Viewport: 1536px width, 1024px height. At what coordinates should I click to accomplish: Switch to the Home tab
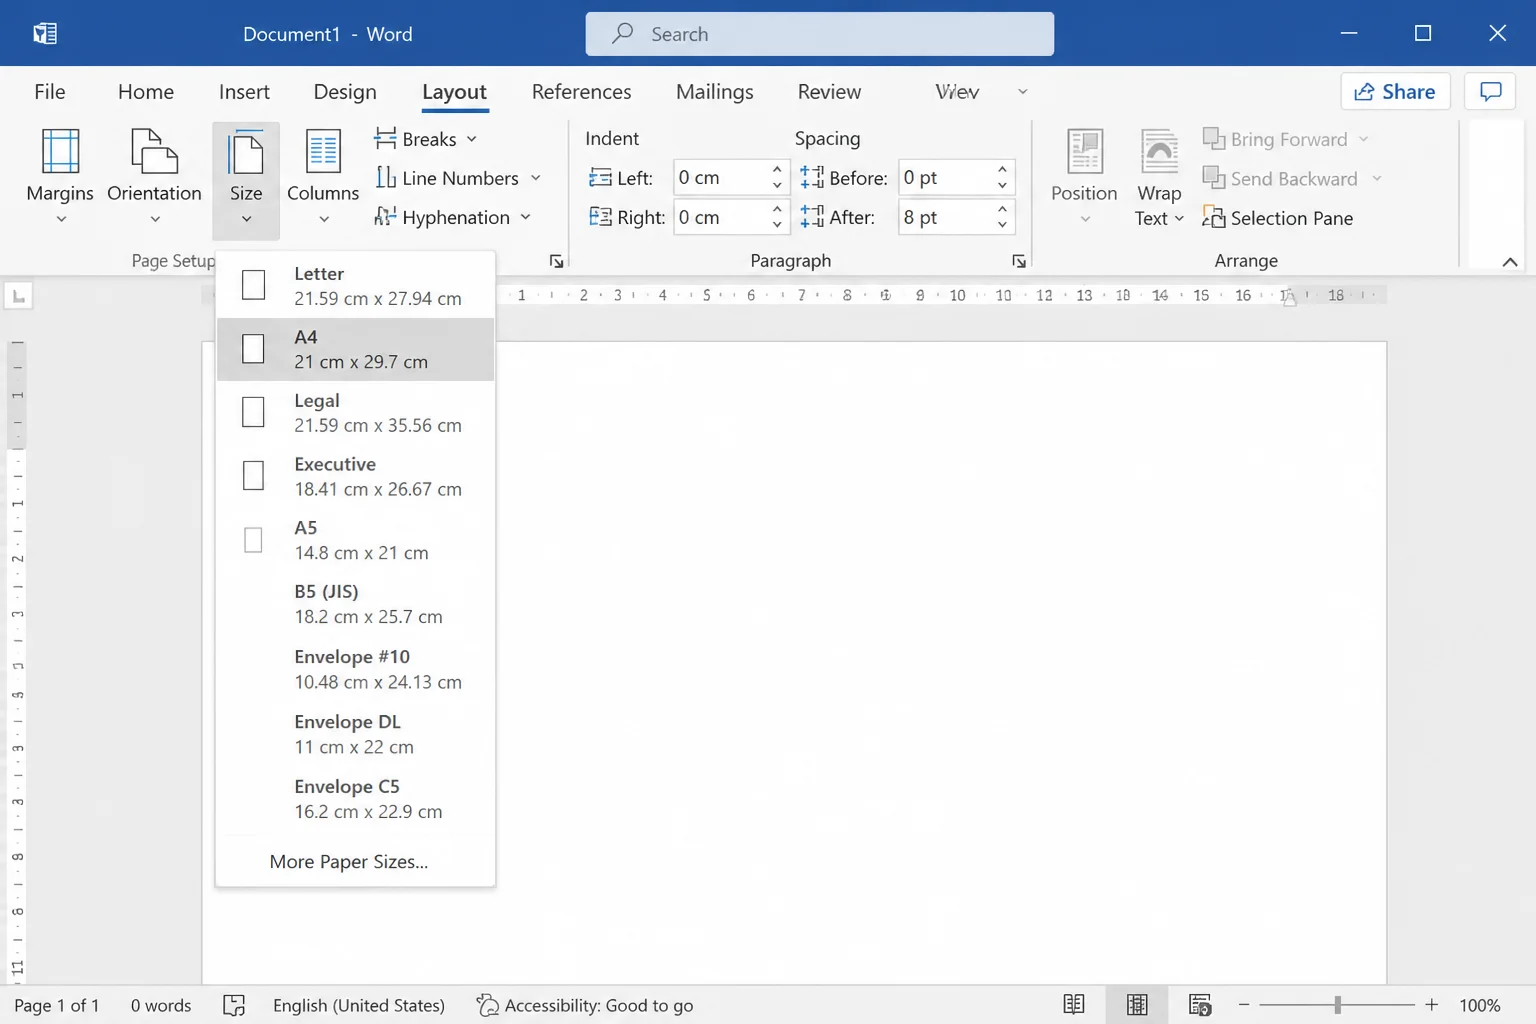click(x=146, y=91)
